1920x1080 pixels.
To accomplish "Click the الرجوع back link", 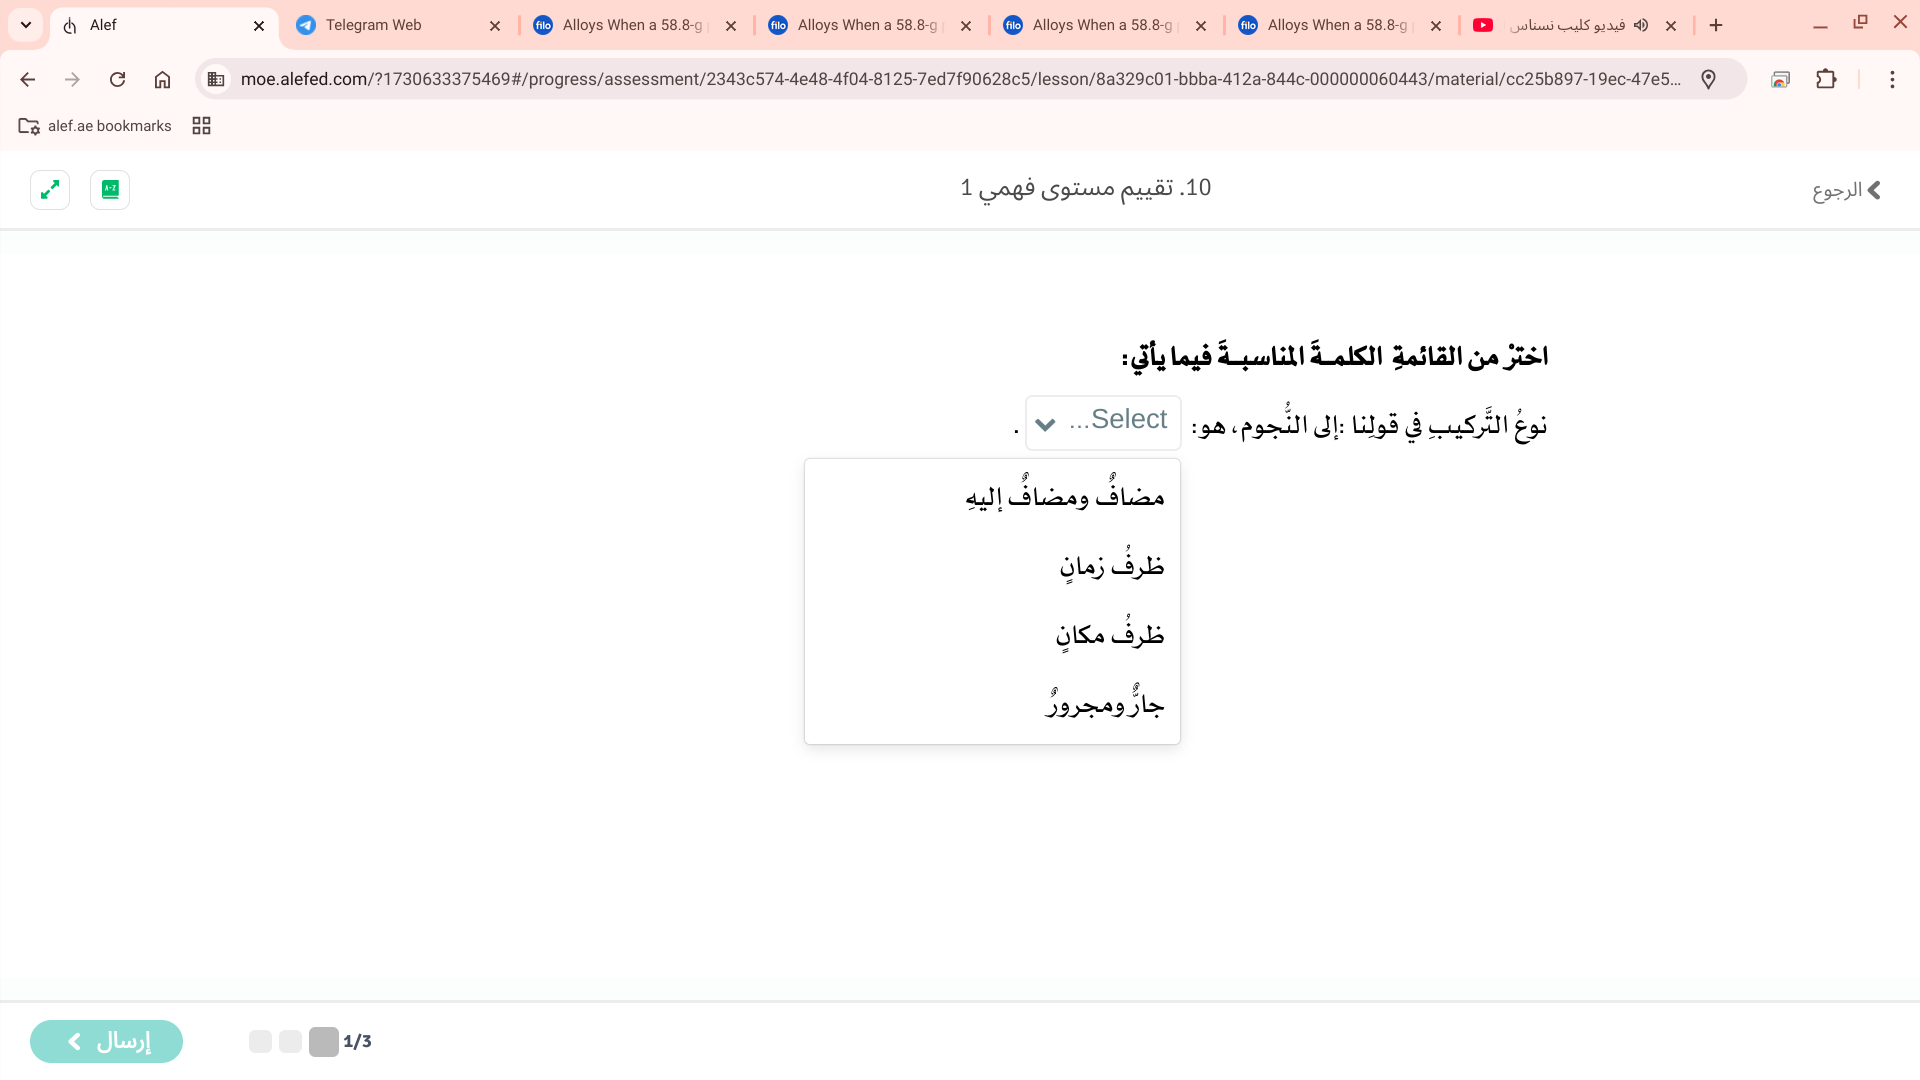I will [x=1846, y=190].
